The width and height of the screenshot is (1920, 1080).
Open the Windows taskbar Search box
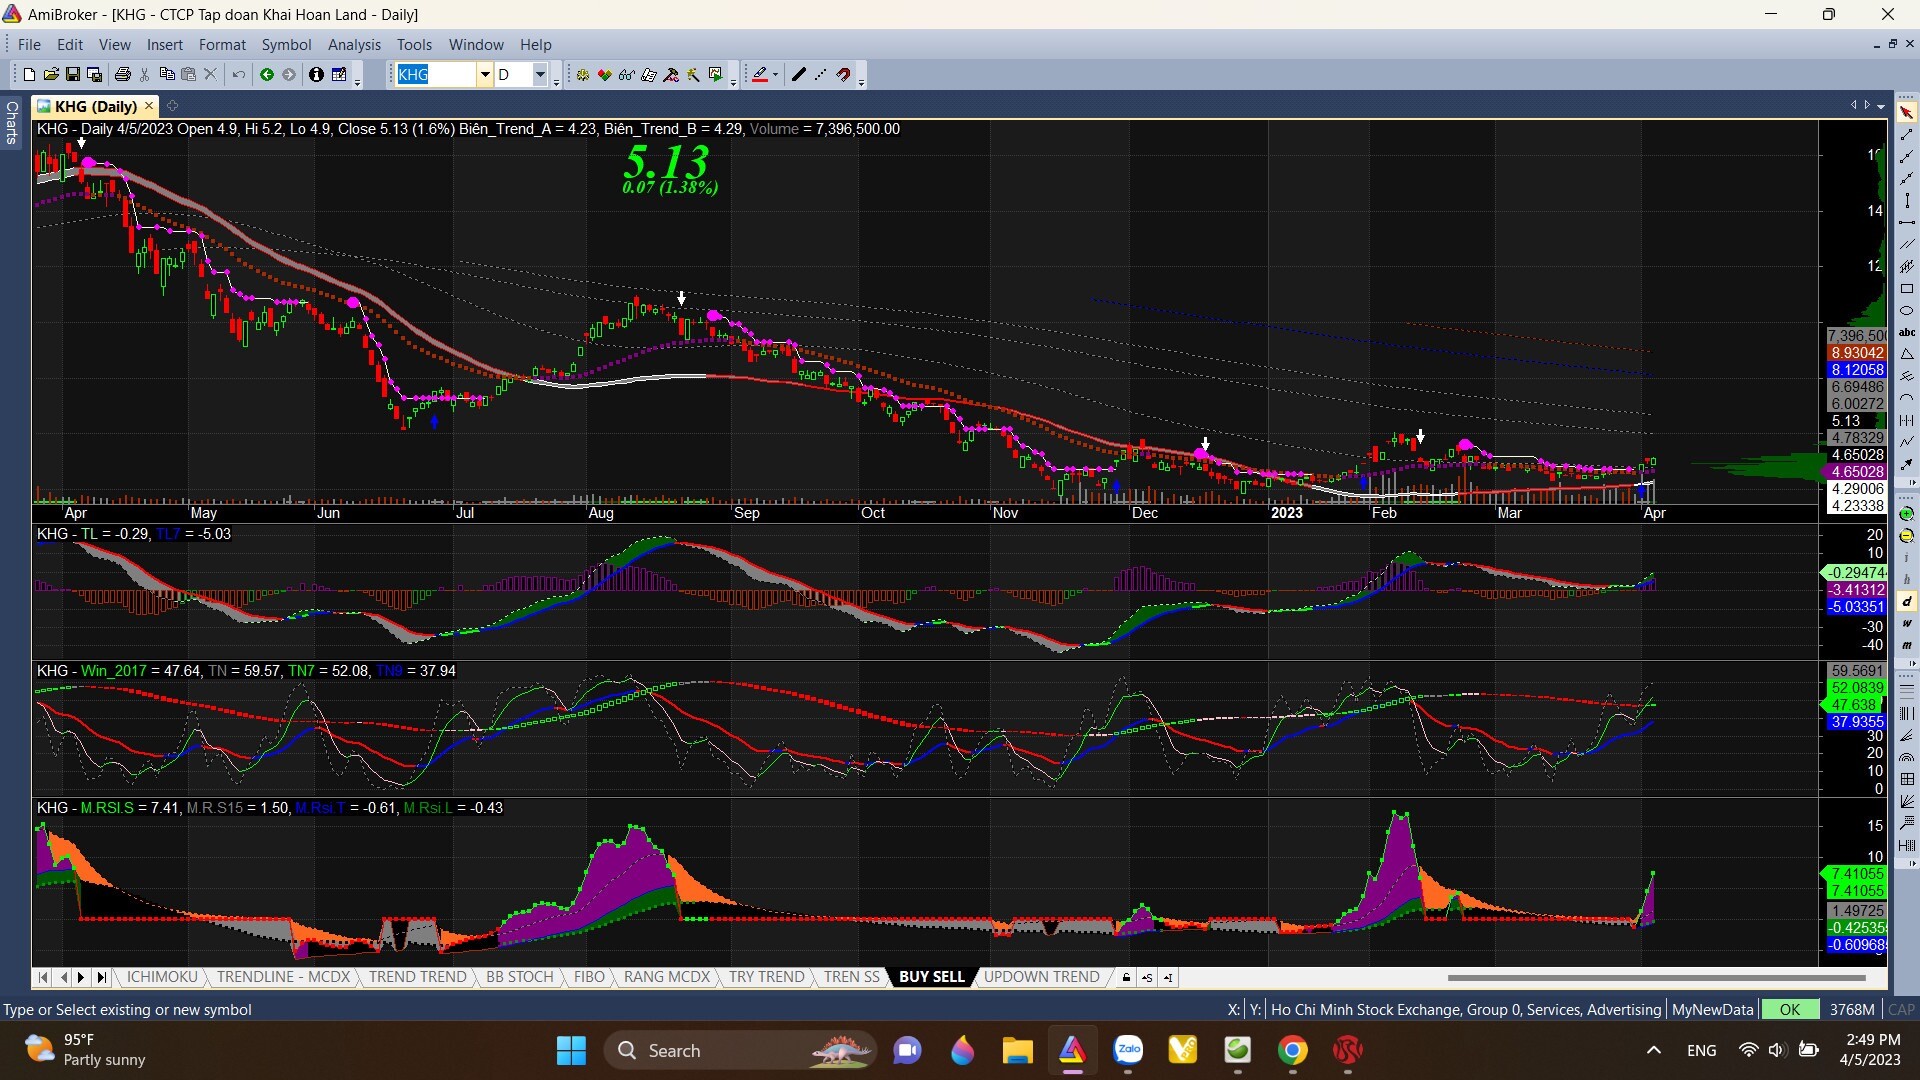click(x=740, y=1050)
